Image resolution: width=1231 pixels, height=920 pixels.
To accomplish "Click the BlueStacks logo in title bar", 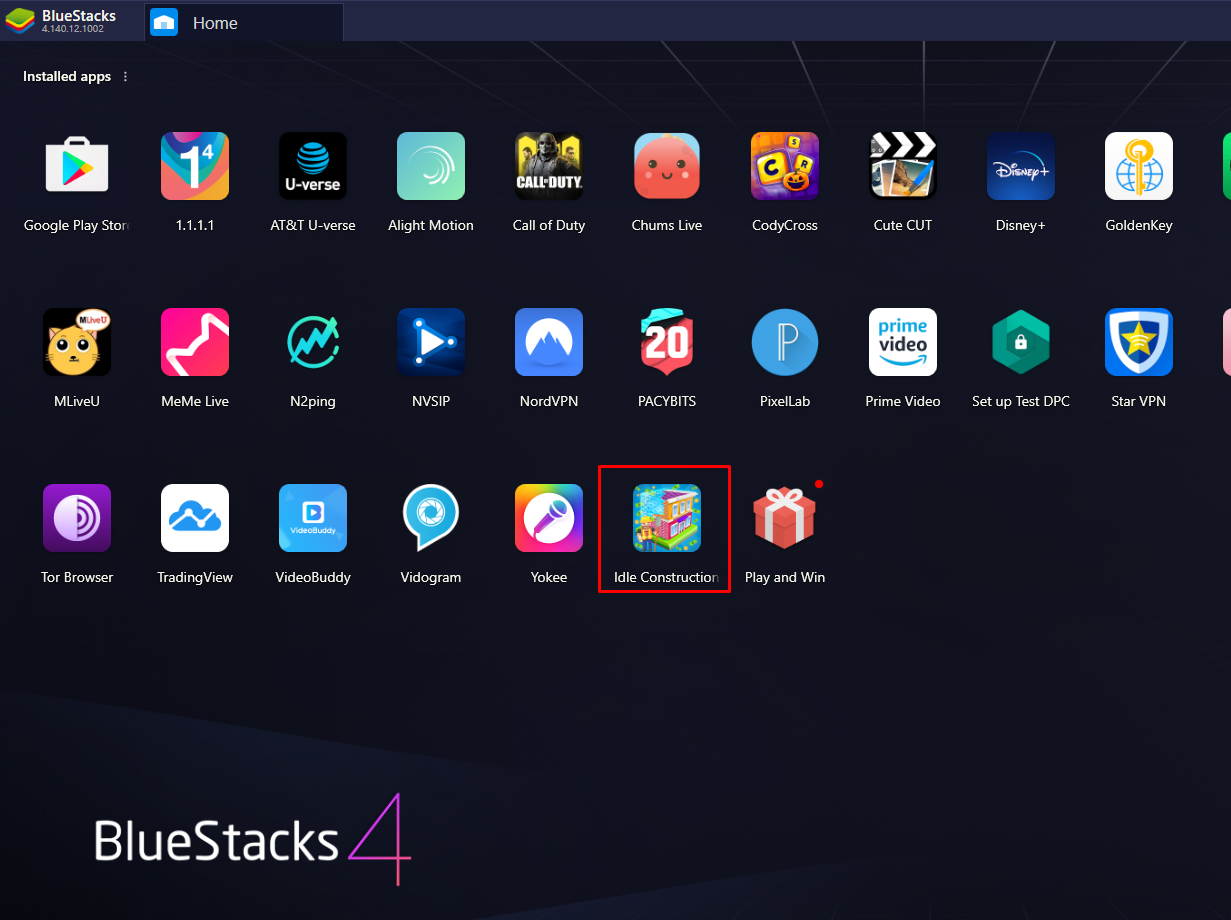I will [20, 21].
